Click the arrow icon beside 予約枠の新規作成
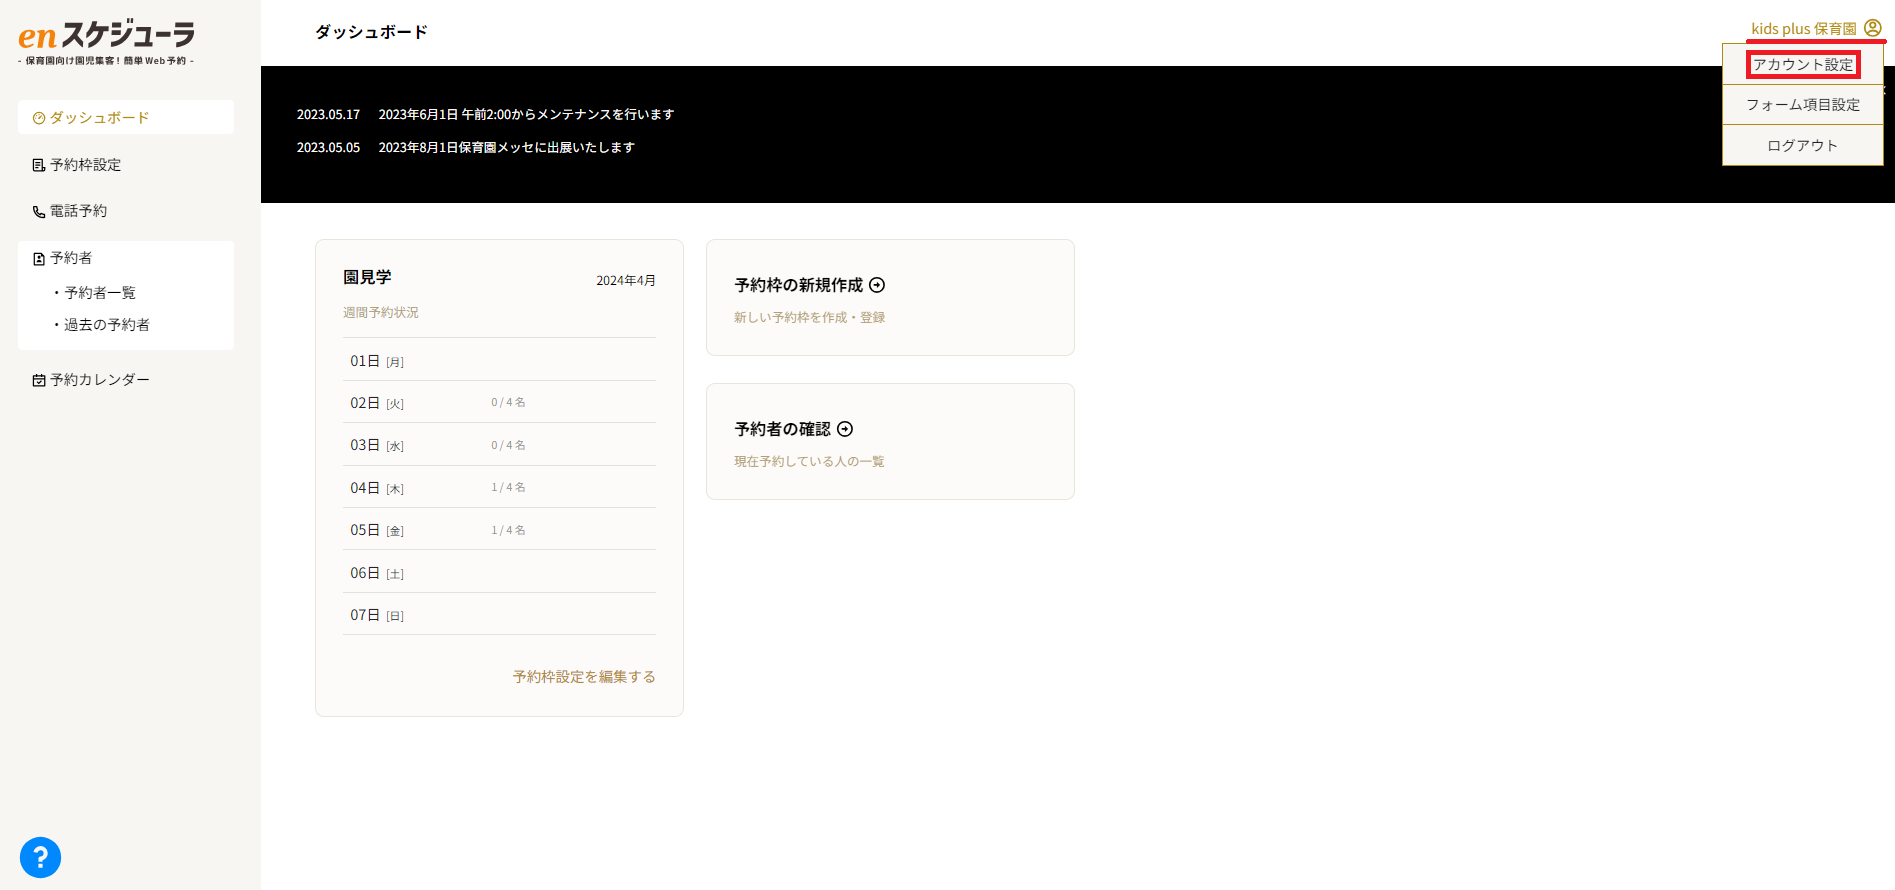Screen dimensions: 1895x890 coord(877,285)
